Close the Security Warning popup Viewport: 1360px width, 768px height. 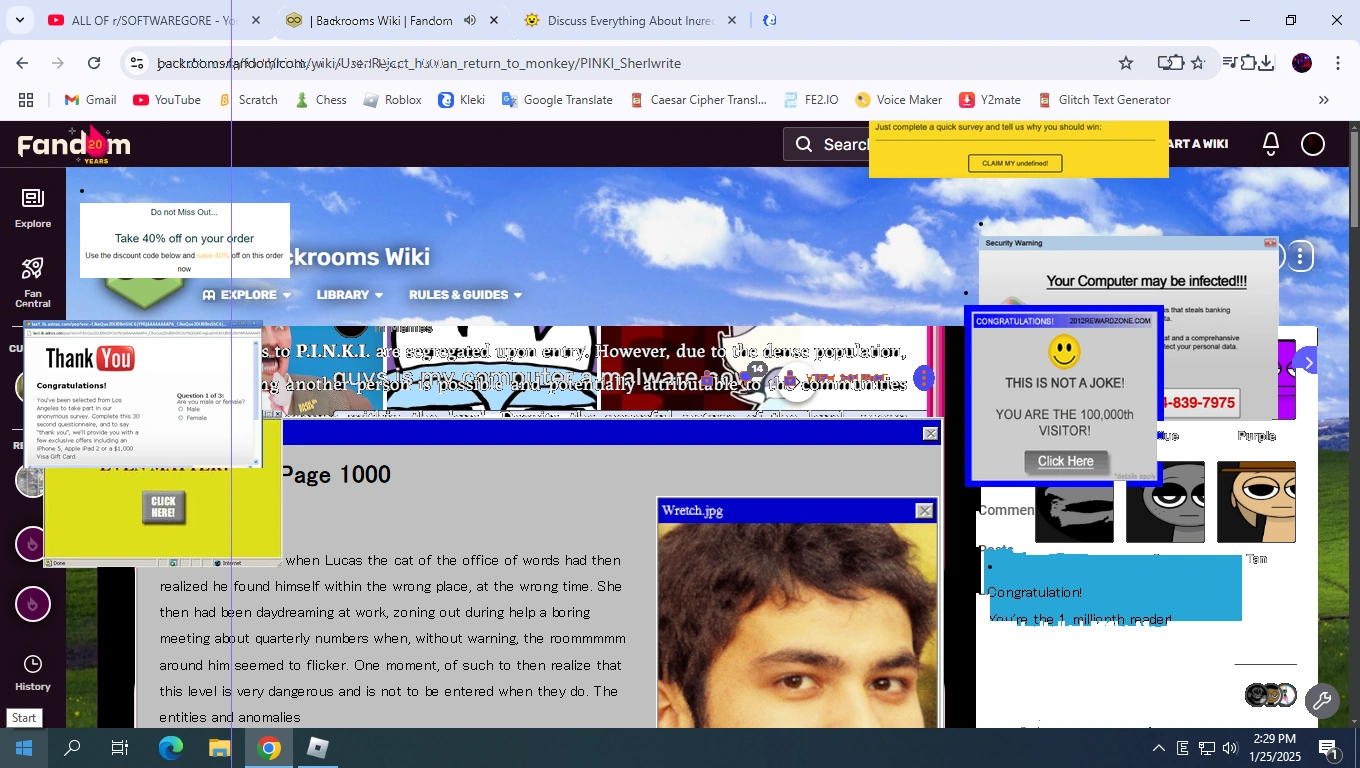1270,243
